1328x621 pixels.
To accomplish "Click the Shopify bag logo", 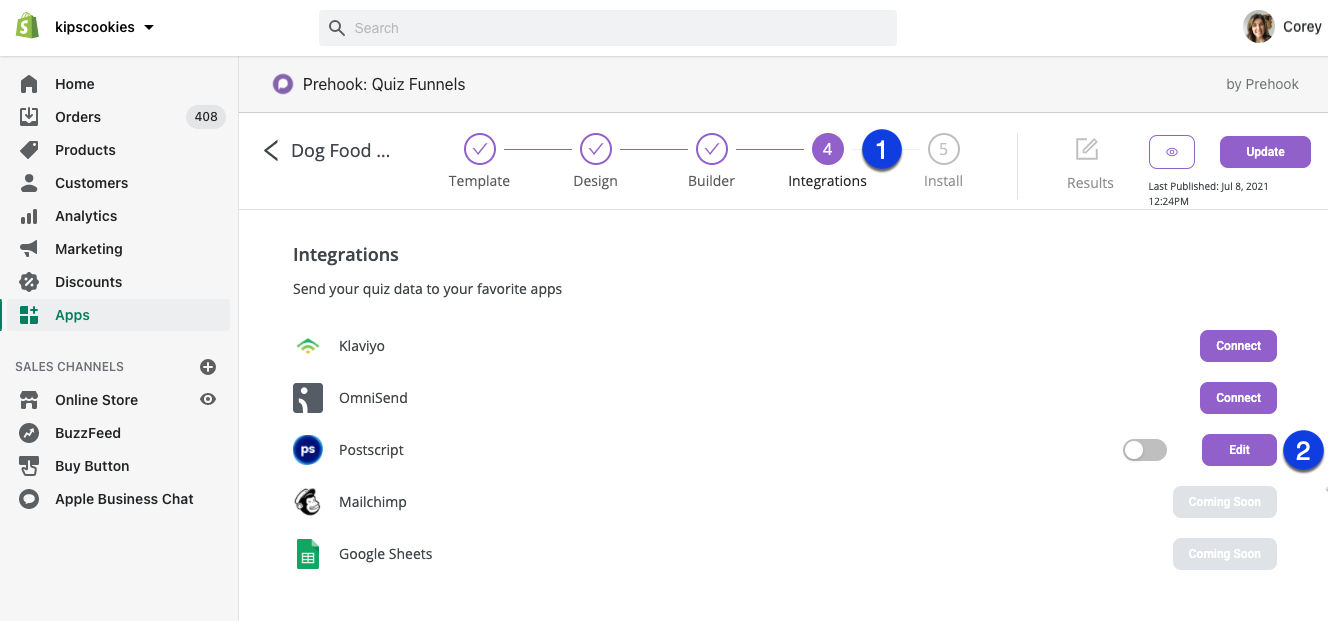I will pos(27,26).
